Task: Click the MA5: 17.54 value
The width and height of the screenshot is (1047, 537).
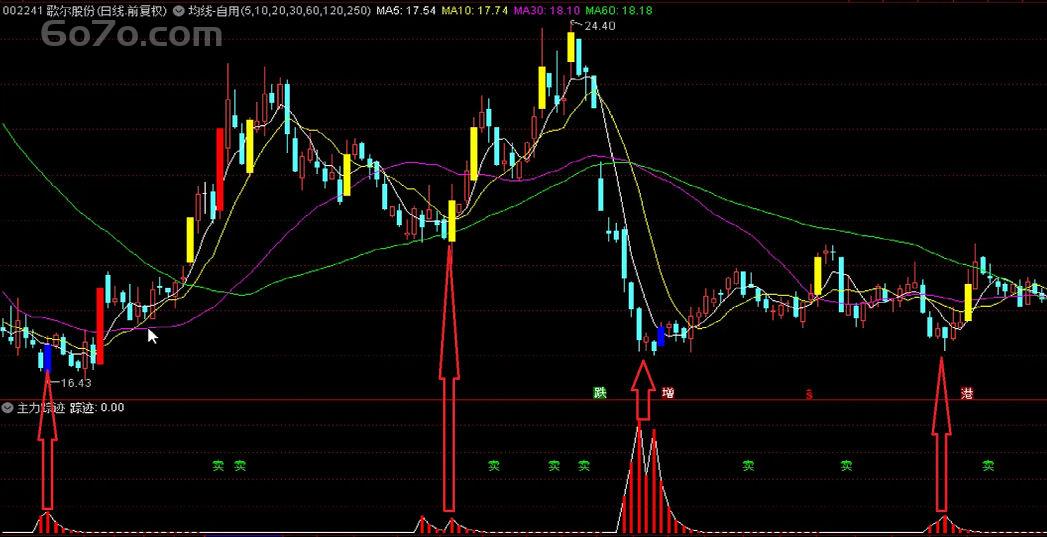Action: pyautogui.click(x=406, y=11)
